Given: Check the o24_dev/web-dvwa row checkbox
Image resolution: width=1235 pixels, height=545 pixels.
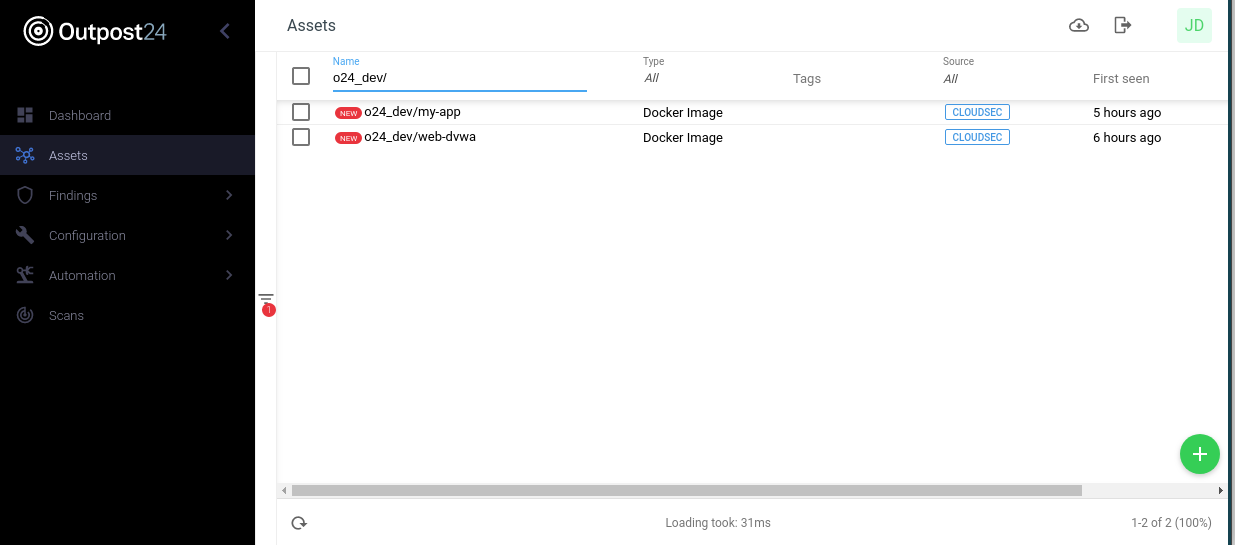Looking at the screenshot, I should [x=301, y=137].
